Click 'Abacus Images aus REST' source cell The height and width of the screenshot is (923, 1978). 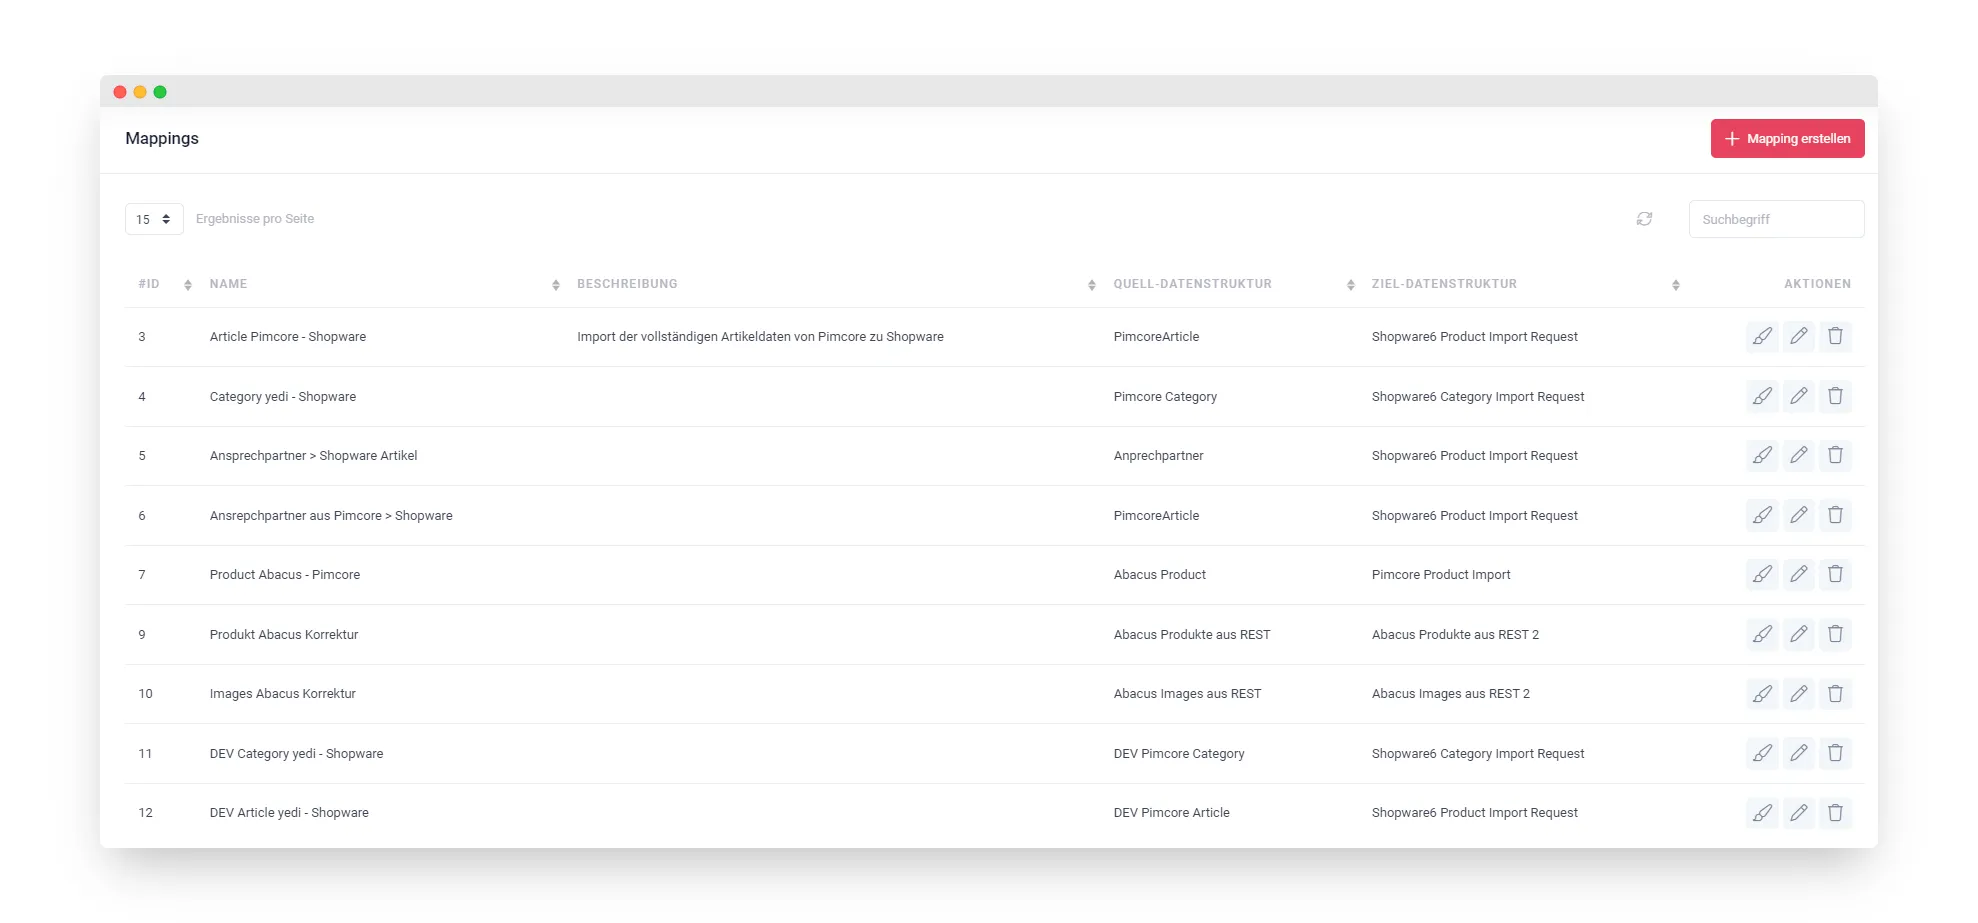pos(1187,694)
